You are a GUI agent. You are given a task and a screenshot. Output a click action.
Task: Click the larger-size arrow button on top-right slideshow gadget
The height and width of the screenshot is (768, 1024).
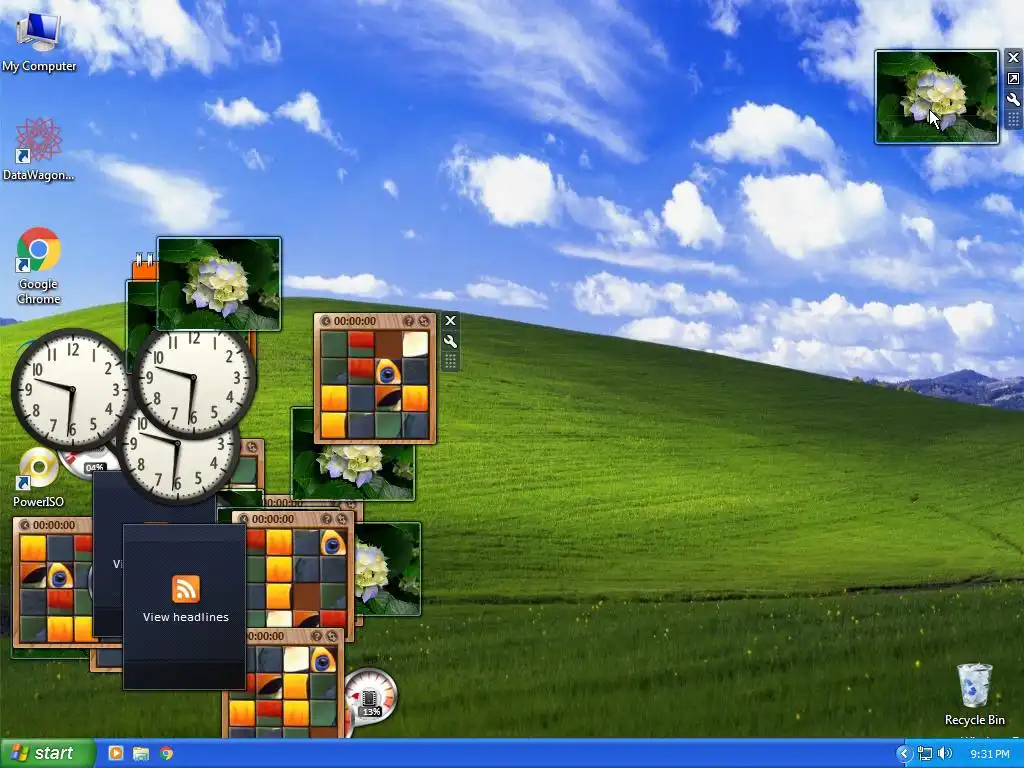point(1013,78)
